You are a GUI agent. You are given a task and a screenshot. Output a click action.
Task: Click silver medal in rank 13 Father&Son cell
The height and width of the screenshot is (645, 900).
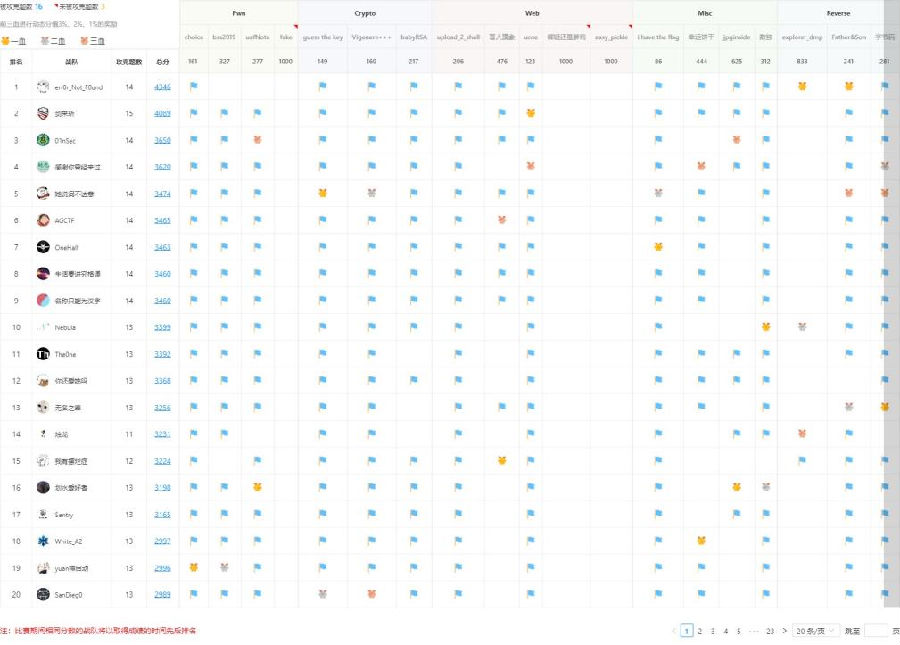coord(849,406)
